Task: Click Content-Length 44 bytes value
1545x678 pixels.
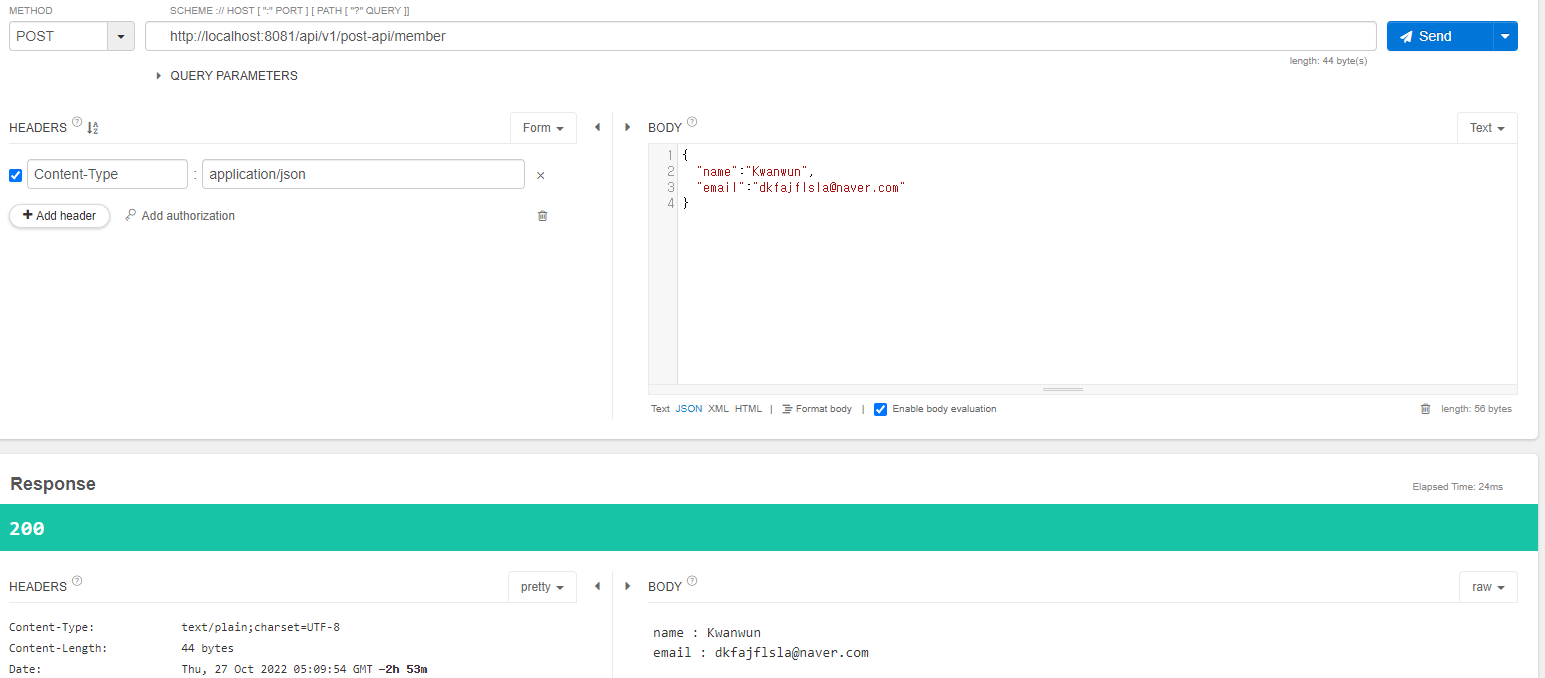Action: 207,648
